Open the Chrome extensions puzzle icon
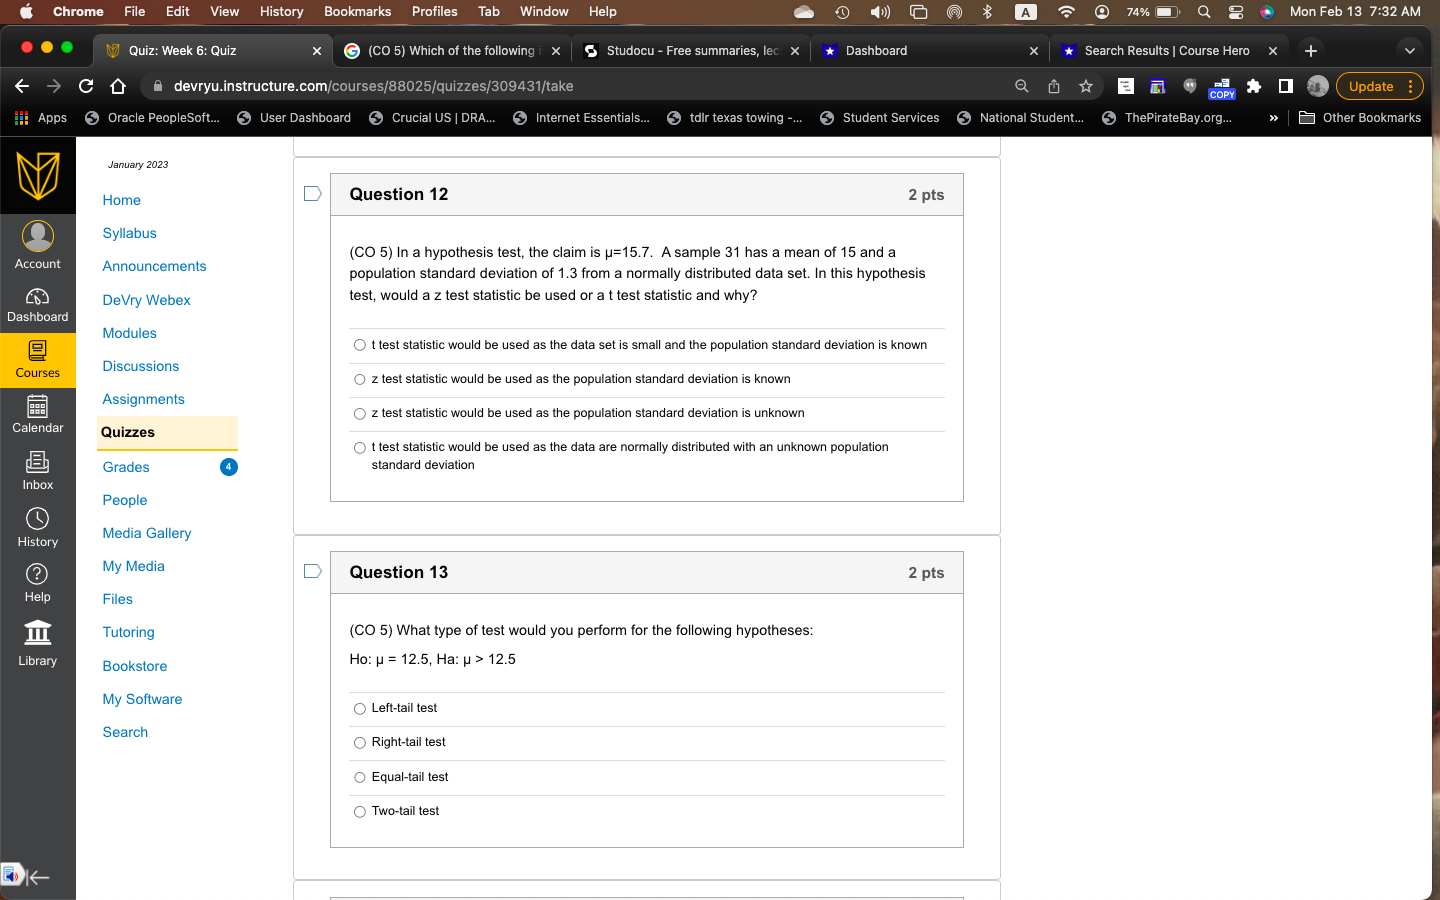 click(1254, 86)
